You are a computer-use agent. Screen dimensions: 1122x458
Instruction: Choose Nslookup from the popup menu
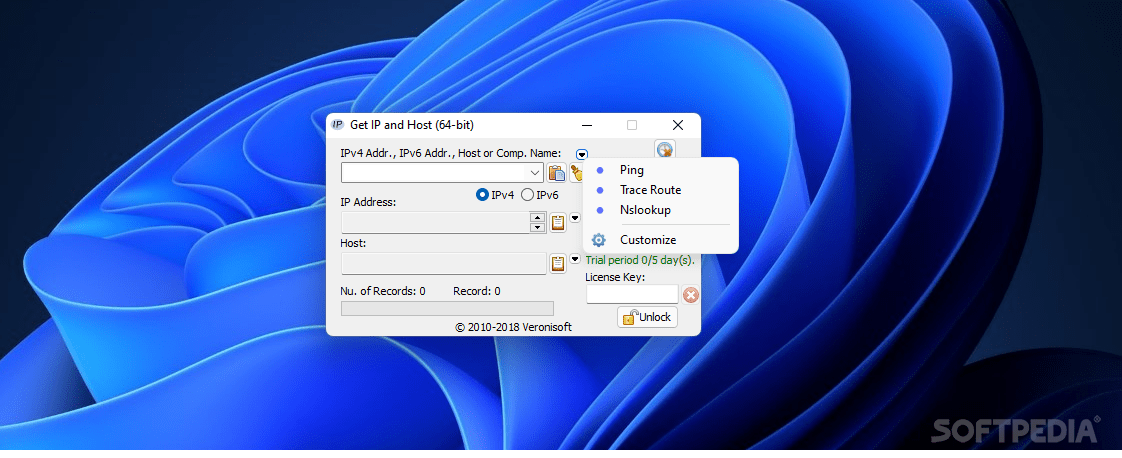[660, 210]
